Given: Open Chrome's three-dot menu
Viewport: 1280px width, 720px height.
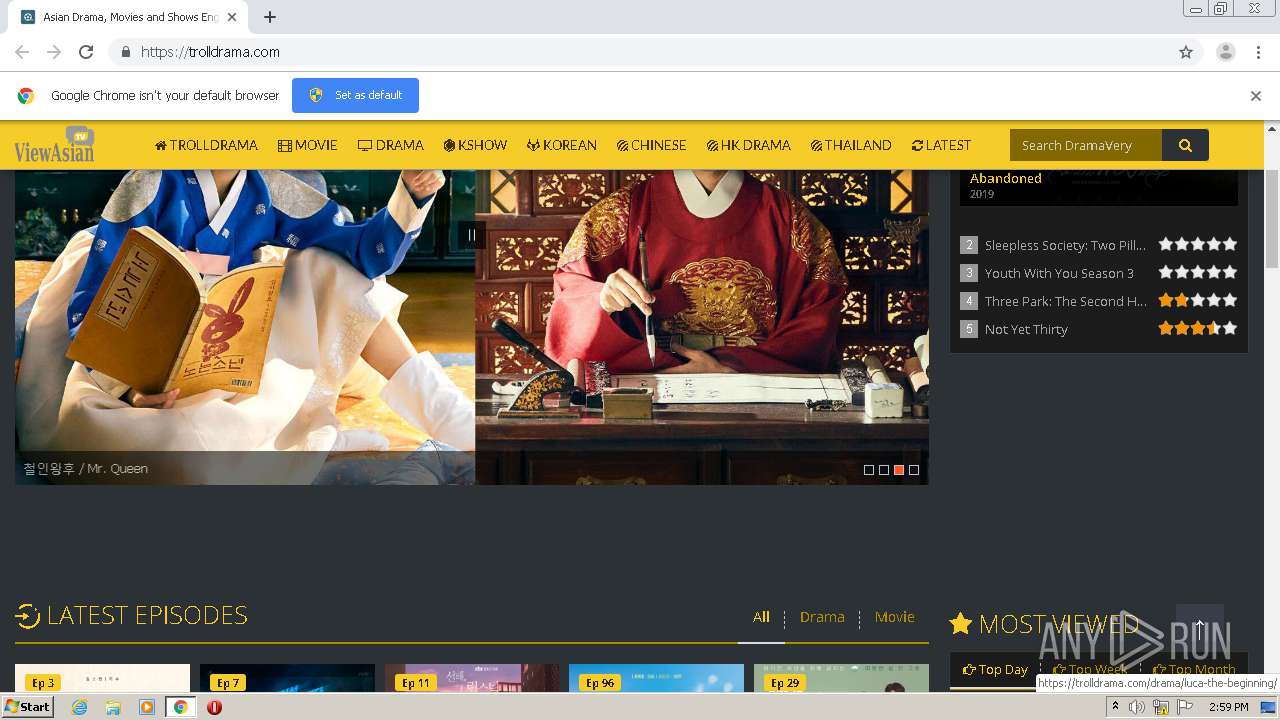Looking at the screenshot, I should 1258,52.
